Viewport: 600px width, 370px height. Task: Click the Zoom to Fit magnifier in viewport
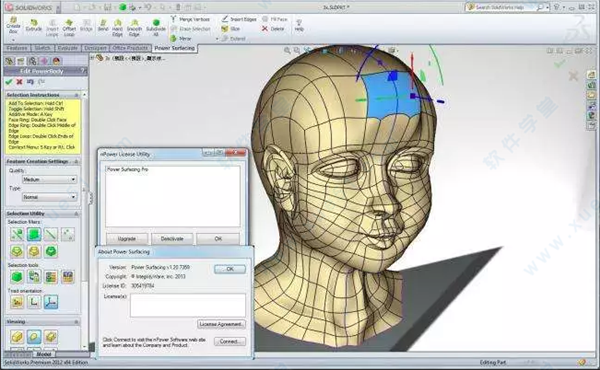[287, 50]
